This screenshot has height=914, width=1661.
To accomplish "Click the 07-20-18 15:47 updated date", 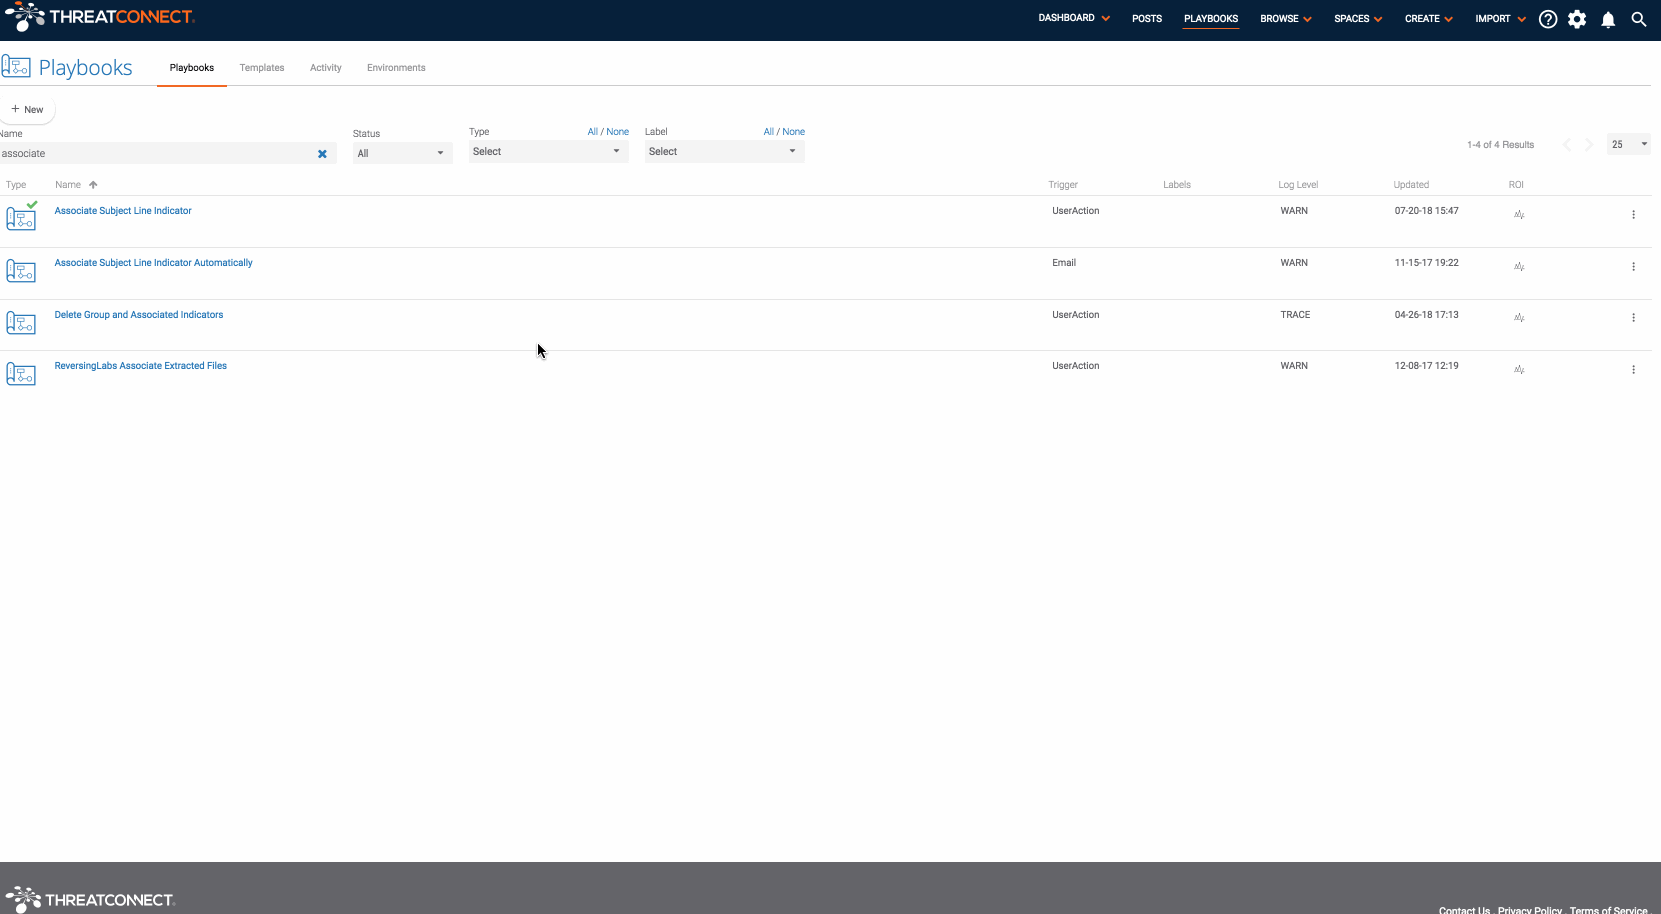I will click(1427, 211).
